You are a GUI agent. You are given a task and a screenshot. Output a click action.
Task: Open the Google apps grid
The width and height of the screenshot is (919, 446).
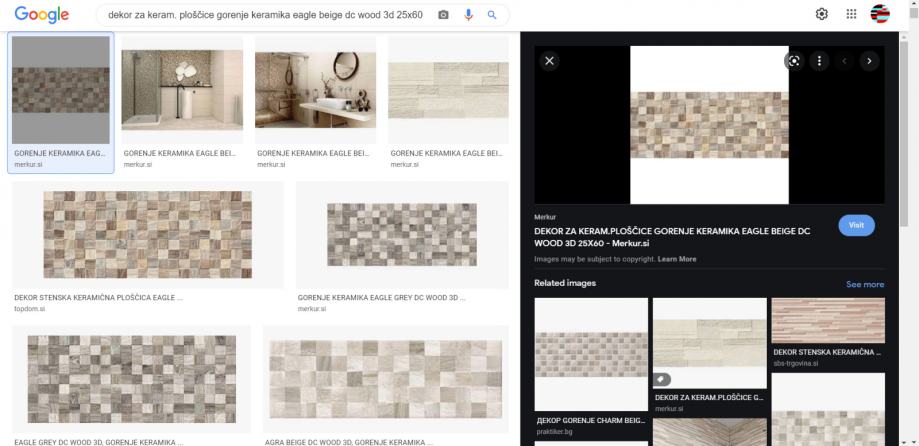point(851,14)
